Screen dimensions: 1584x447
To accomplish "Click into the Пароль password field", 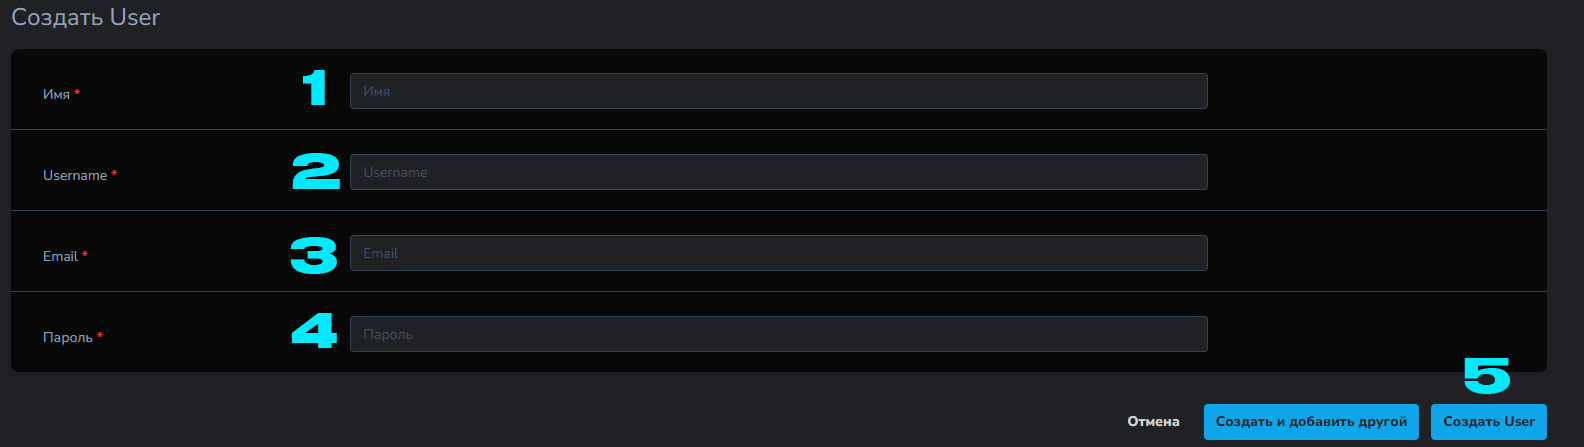I will 778,334.
